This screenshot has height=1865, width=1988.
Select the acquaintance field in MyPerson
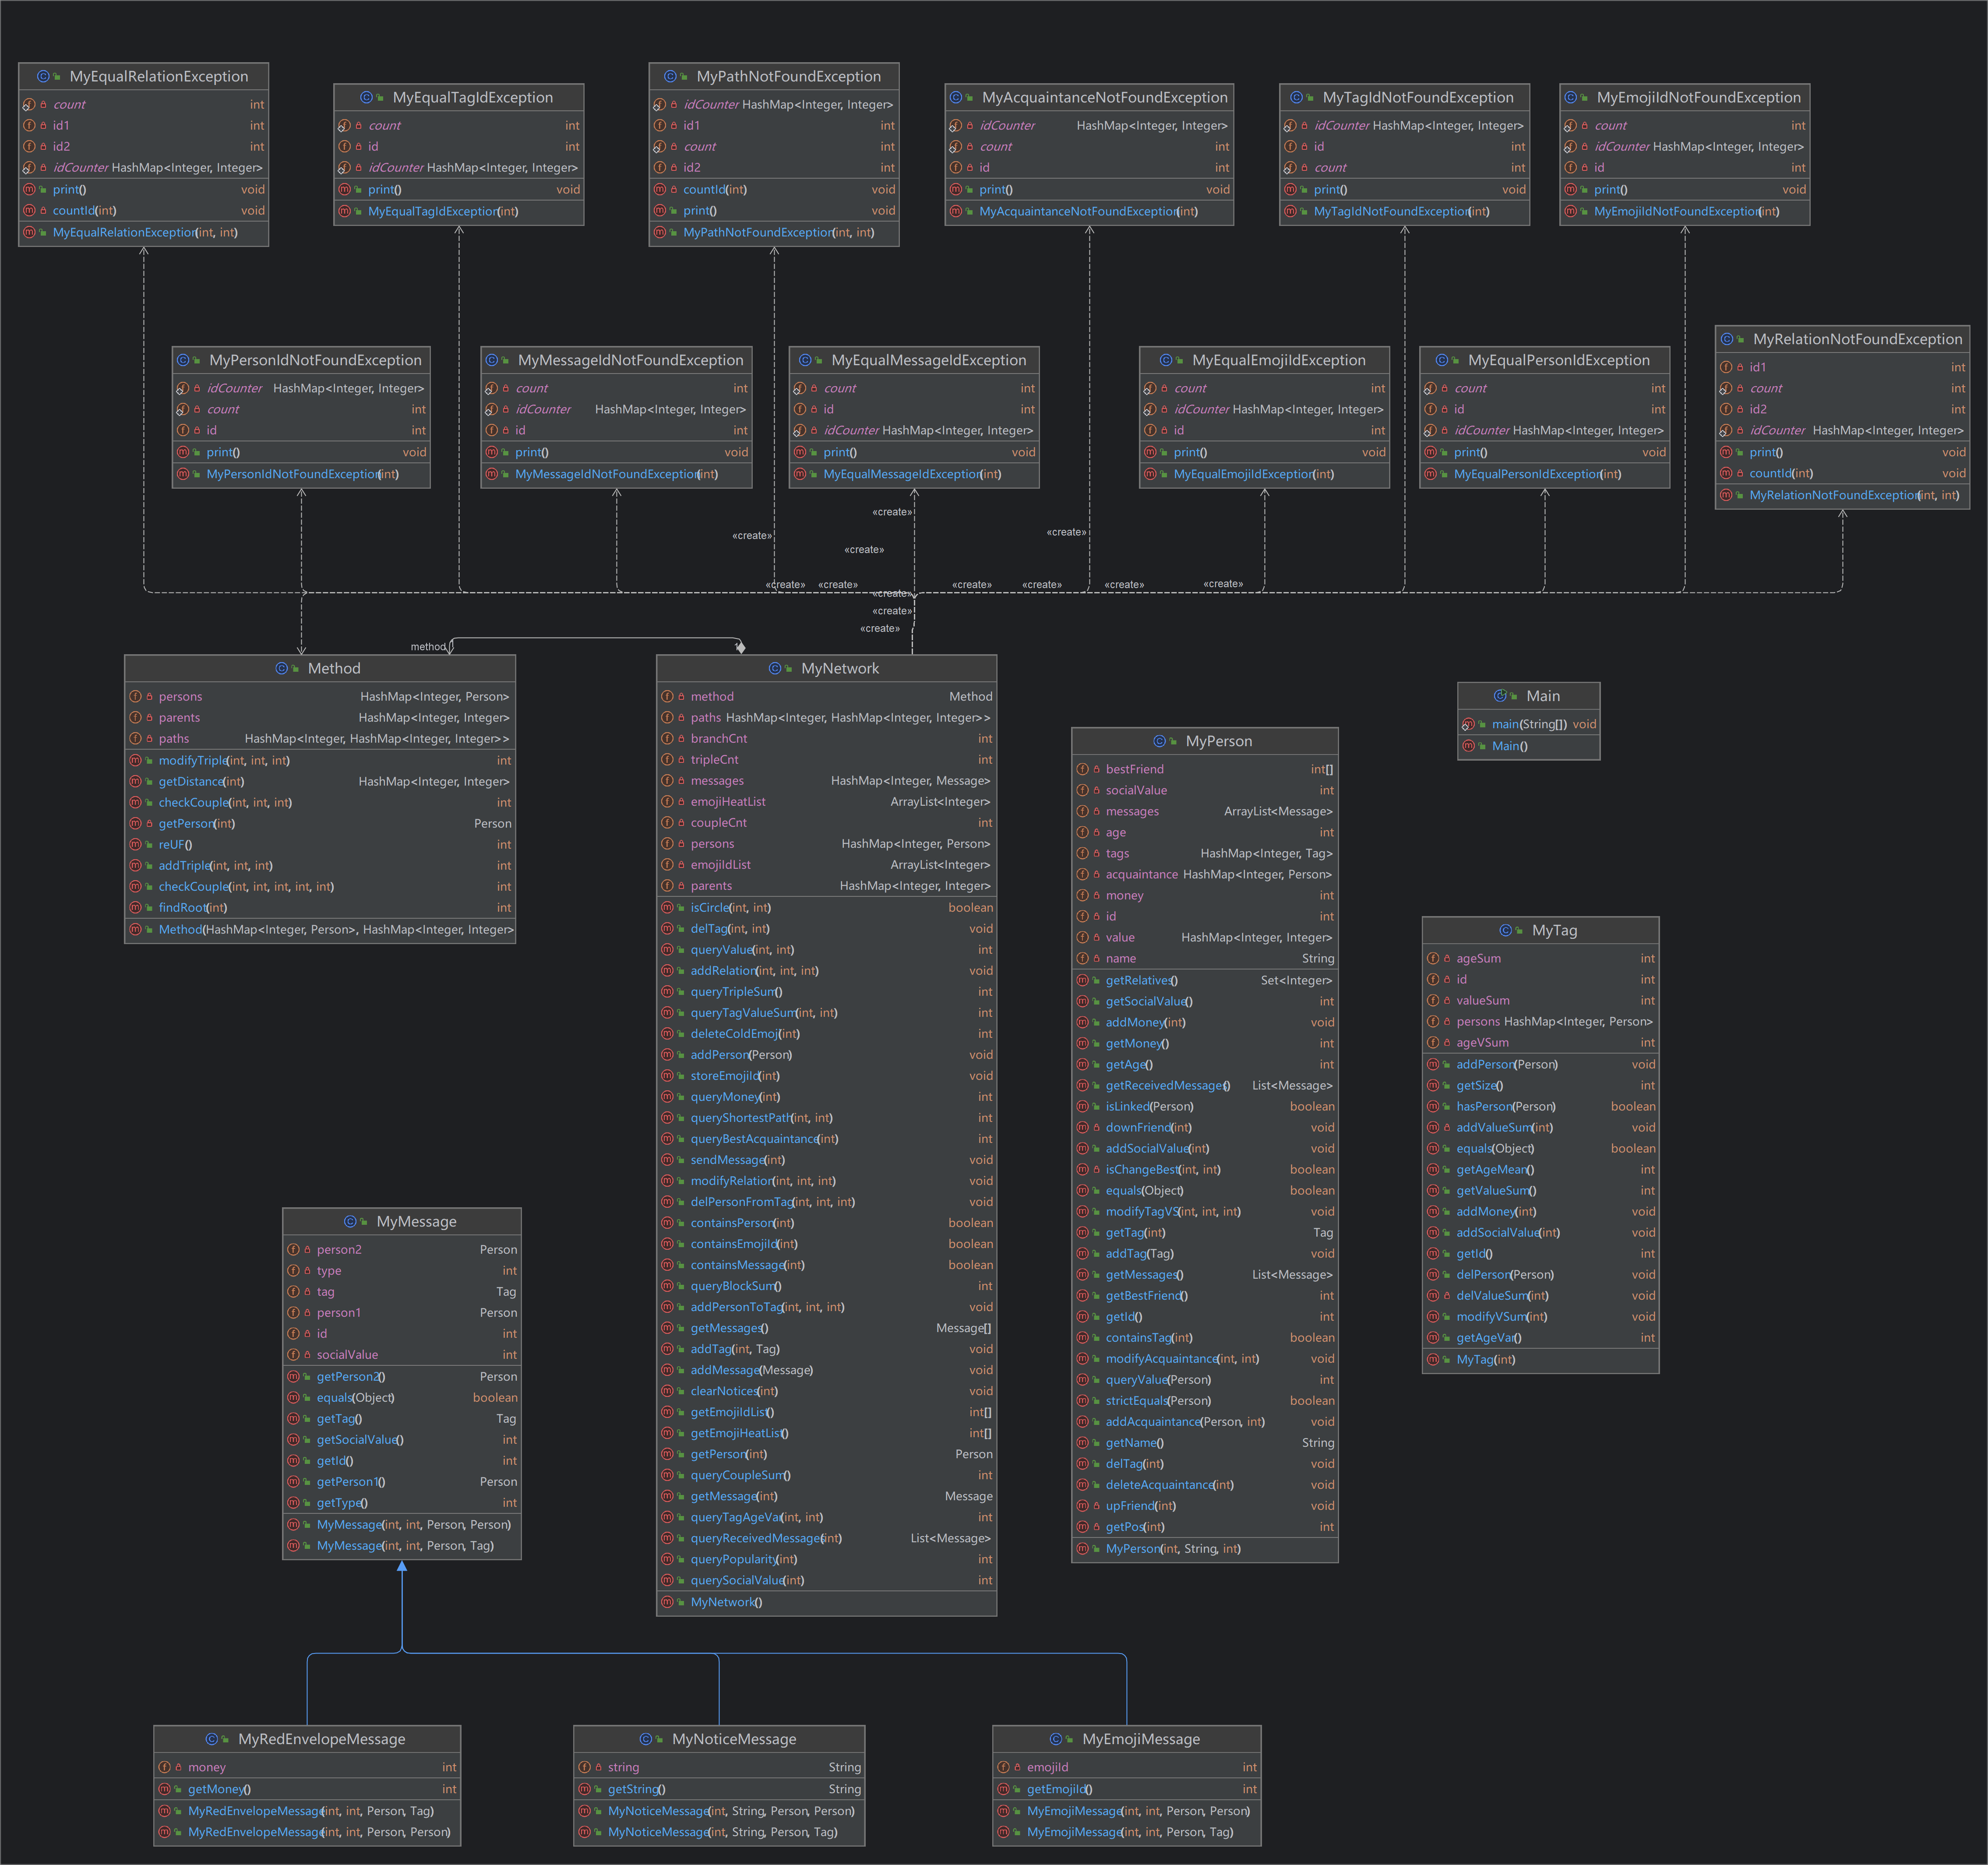(x=1141, y=874)
